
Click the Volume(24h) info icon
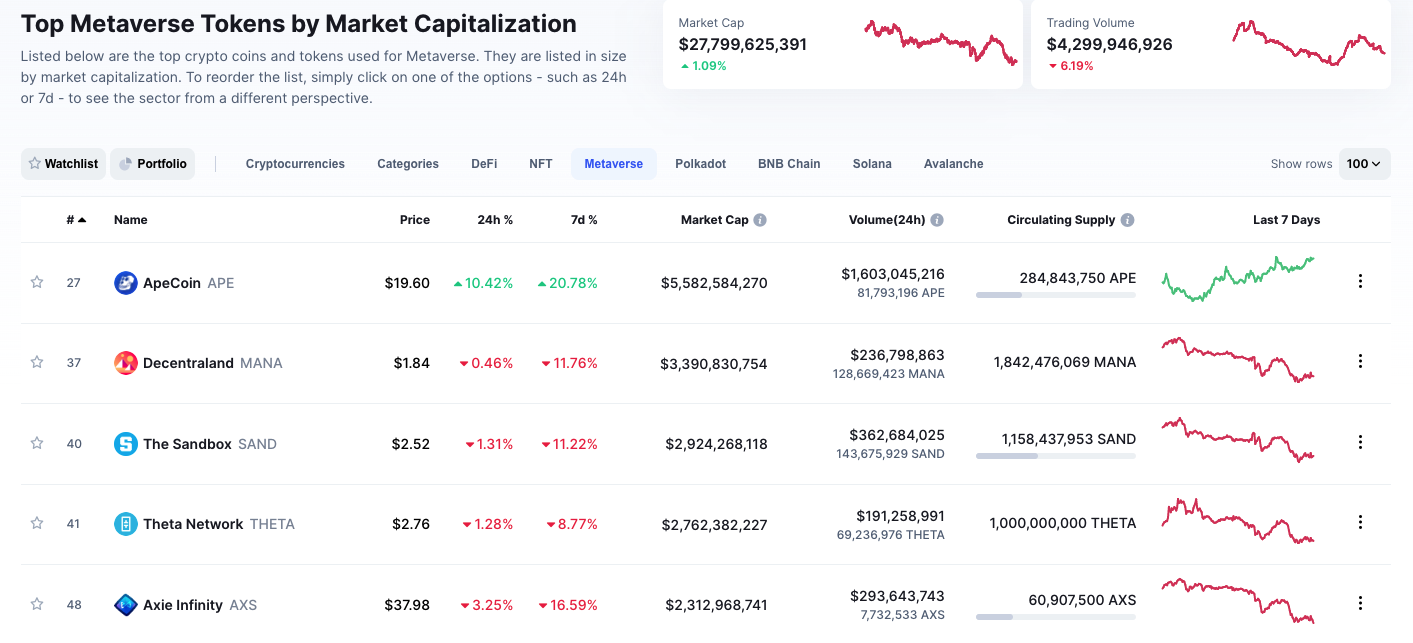[937, 220]
